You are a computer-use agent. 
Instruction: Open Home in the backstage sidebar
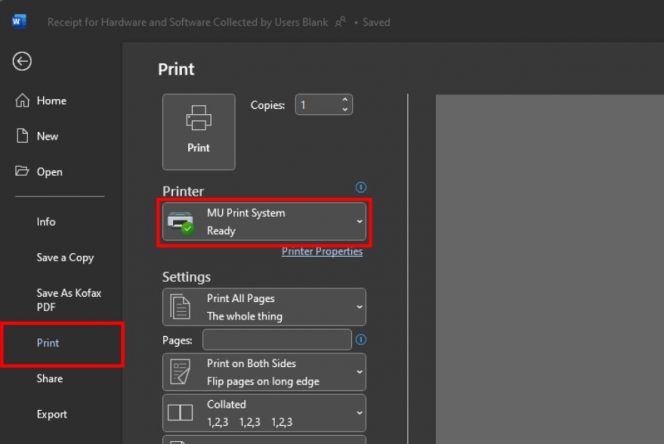(x=50, y=101)
